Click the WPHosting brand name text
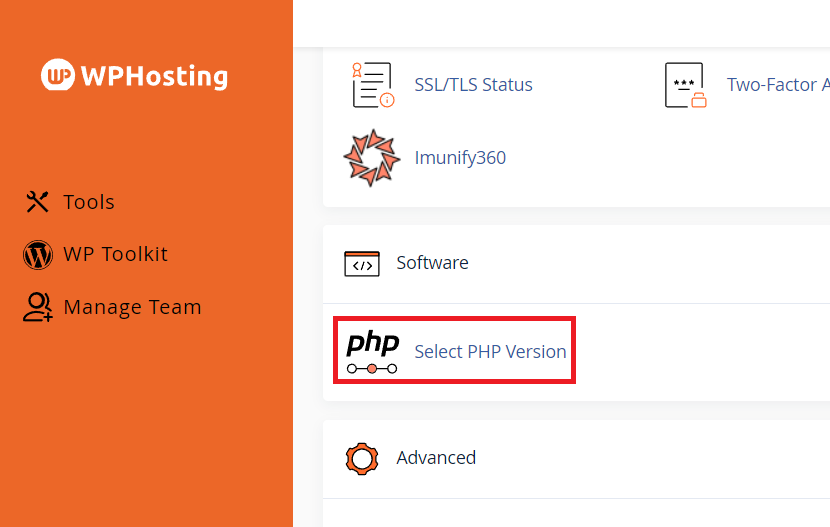The width and height of the screenshot is (830, 527). pyautogui.click(x=154, y=76)
